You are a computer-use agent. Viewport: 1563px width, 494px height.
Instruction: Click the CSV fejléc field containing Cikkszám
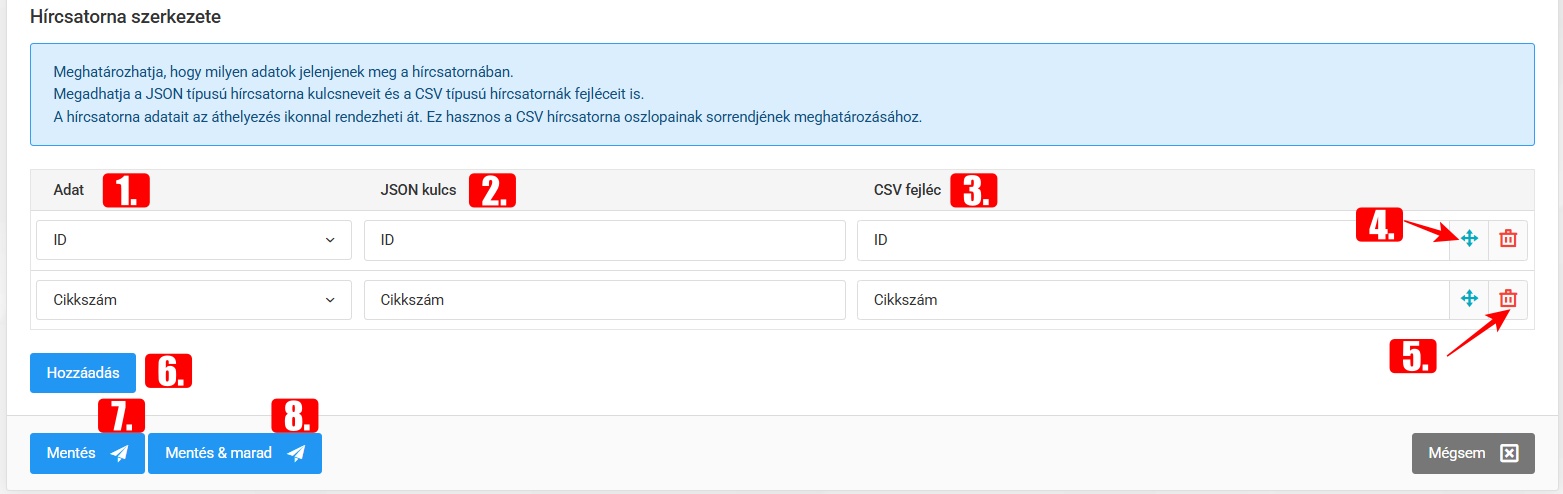coord(1153,300)
